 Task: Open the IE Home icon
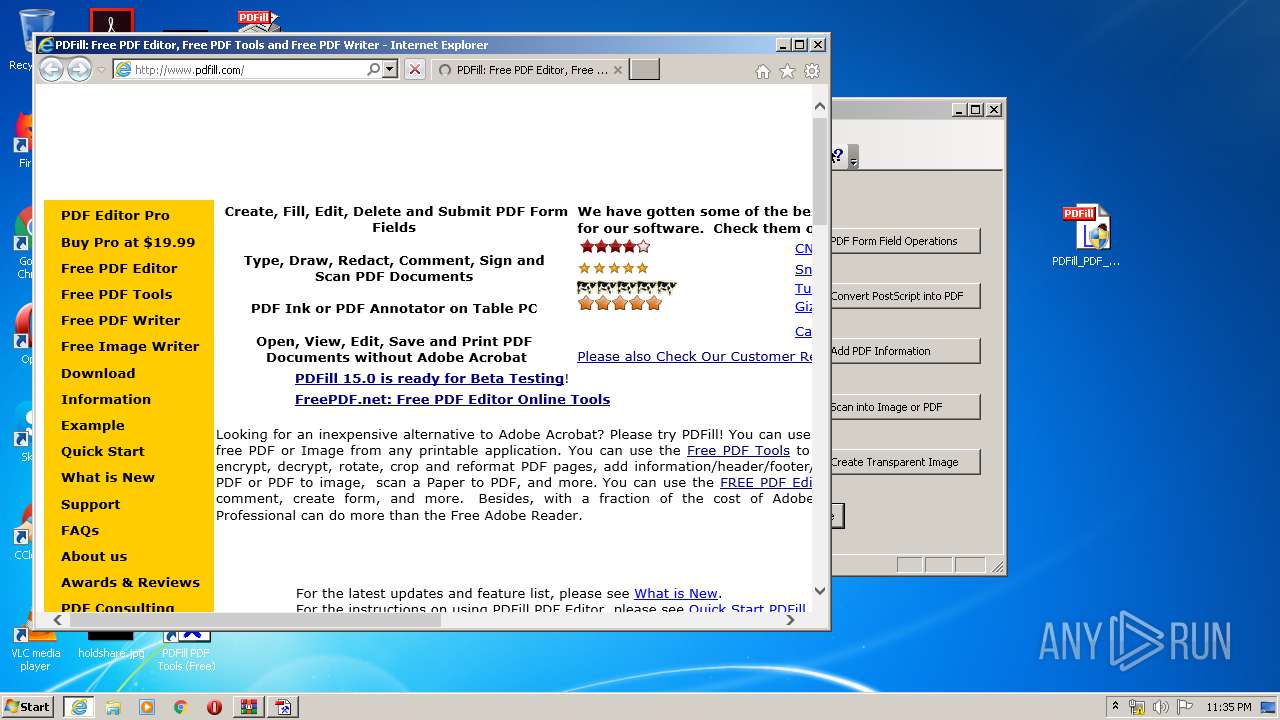[x=762, y=71]
